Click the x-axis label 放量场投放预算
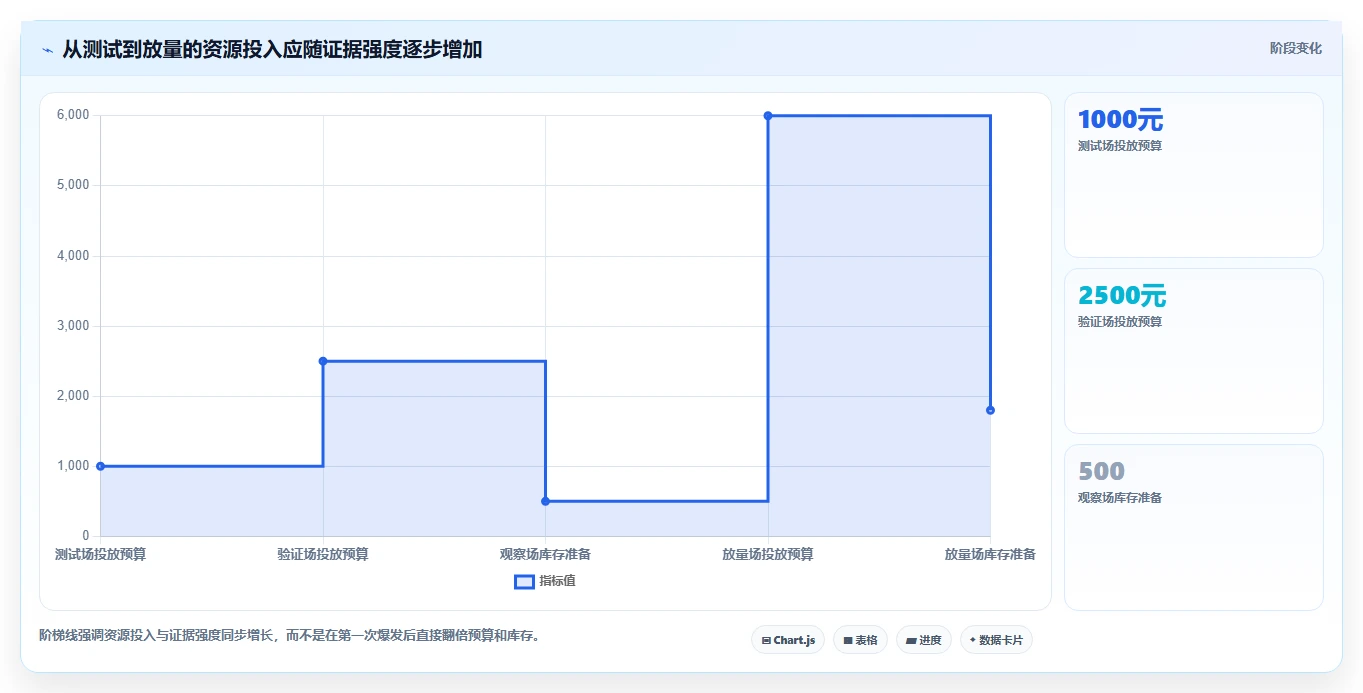The height and width of the screenshot is (693, 1363). [768, 554]
